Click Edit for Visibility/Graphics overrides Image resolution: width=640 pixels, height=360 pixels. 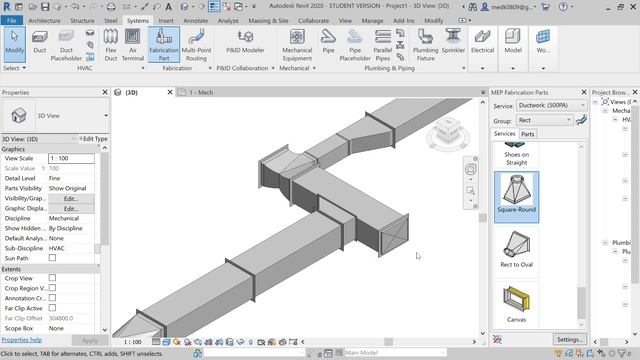click(x=71, y=198)
